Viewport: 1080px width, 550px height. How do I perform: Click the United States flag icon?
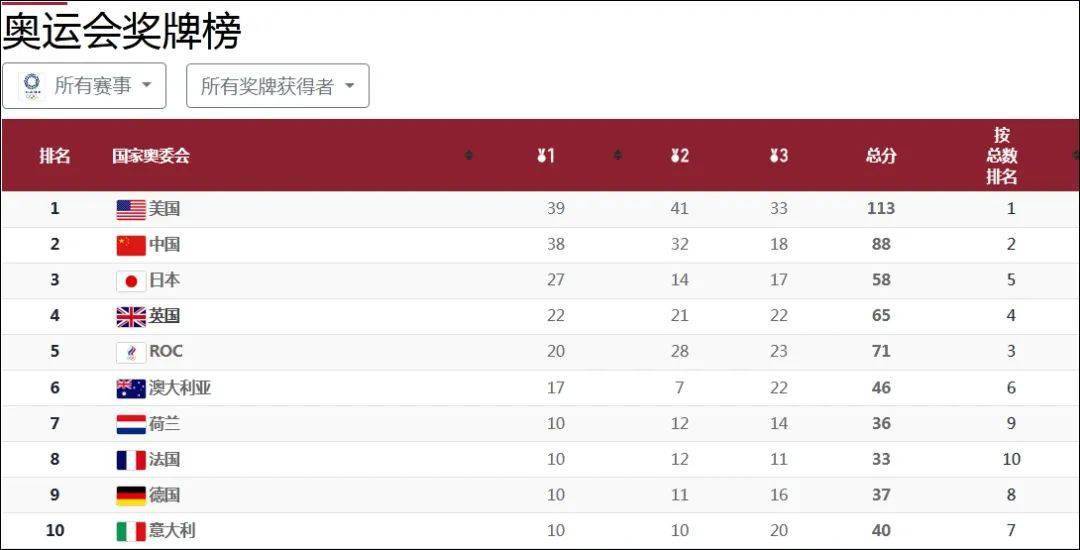click(131, 209)
